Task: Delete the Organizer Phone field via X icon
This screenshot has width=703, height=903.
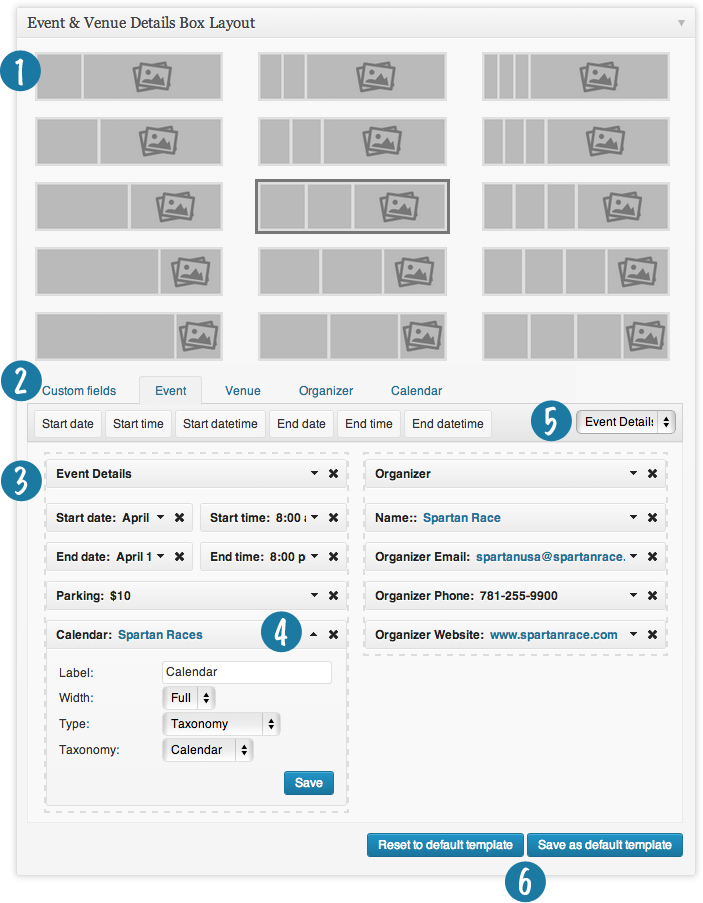Action: coord(652,596)
